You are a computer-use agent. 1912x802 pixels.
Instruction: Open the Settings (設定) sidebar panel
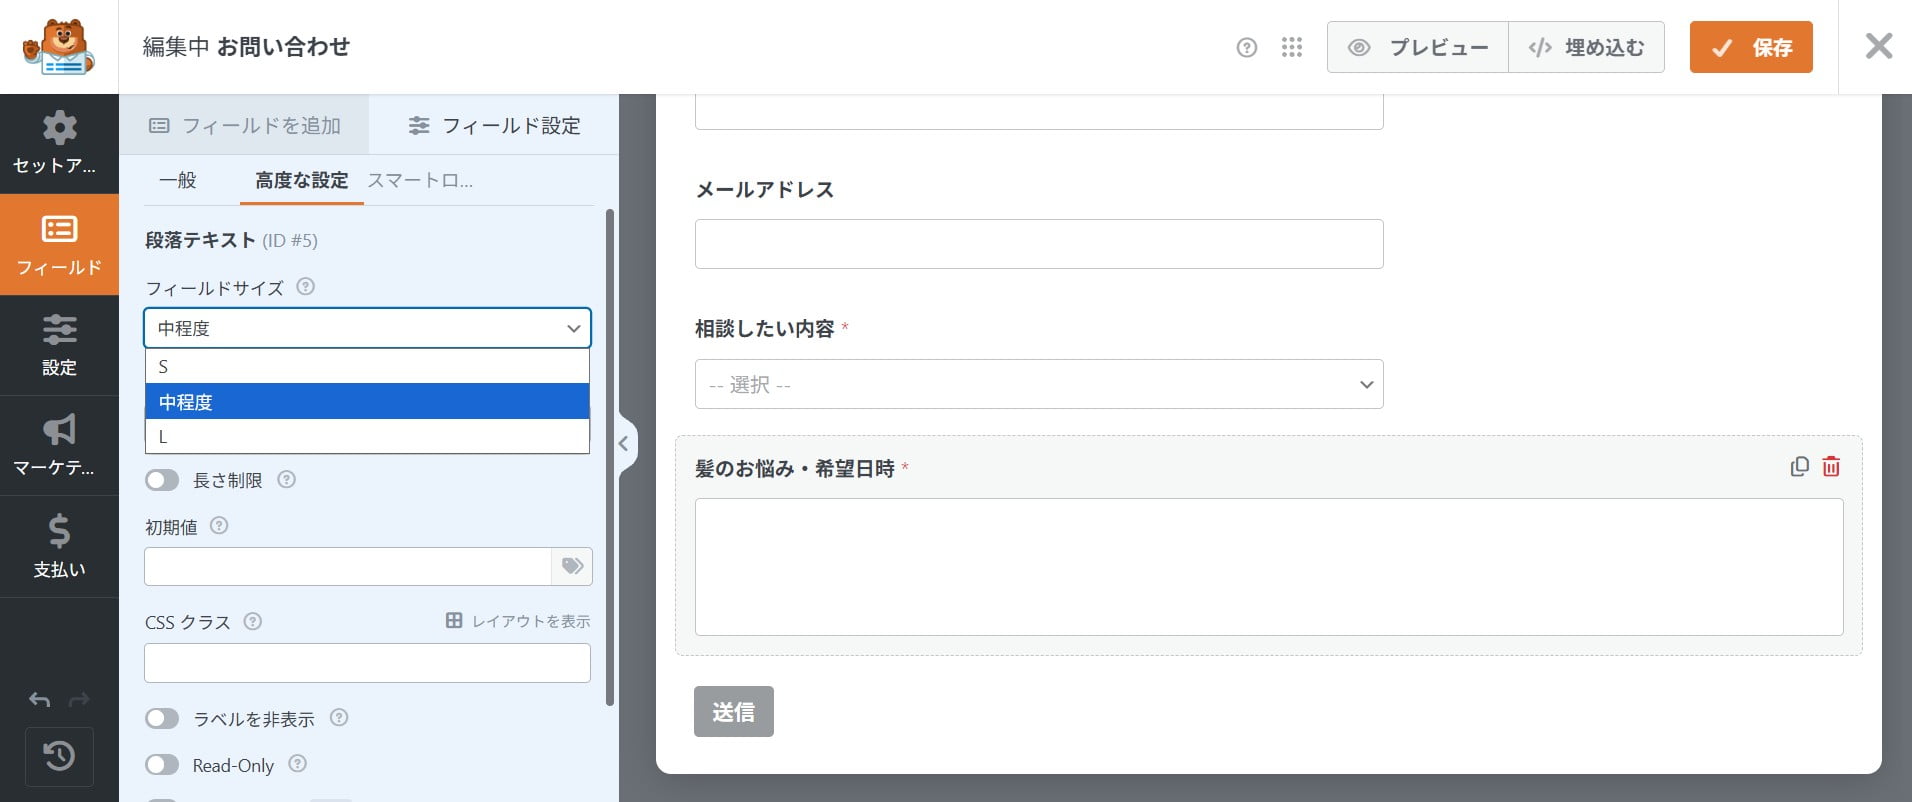(59, 345)
